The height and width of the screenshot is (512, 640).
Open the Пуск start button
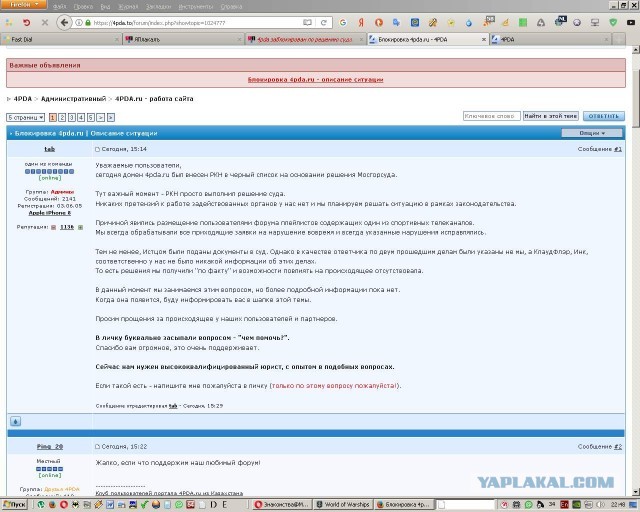coord(14,505)
